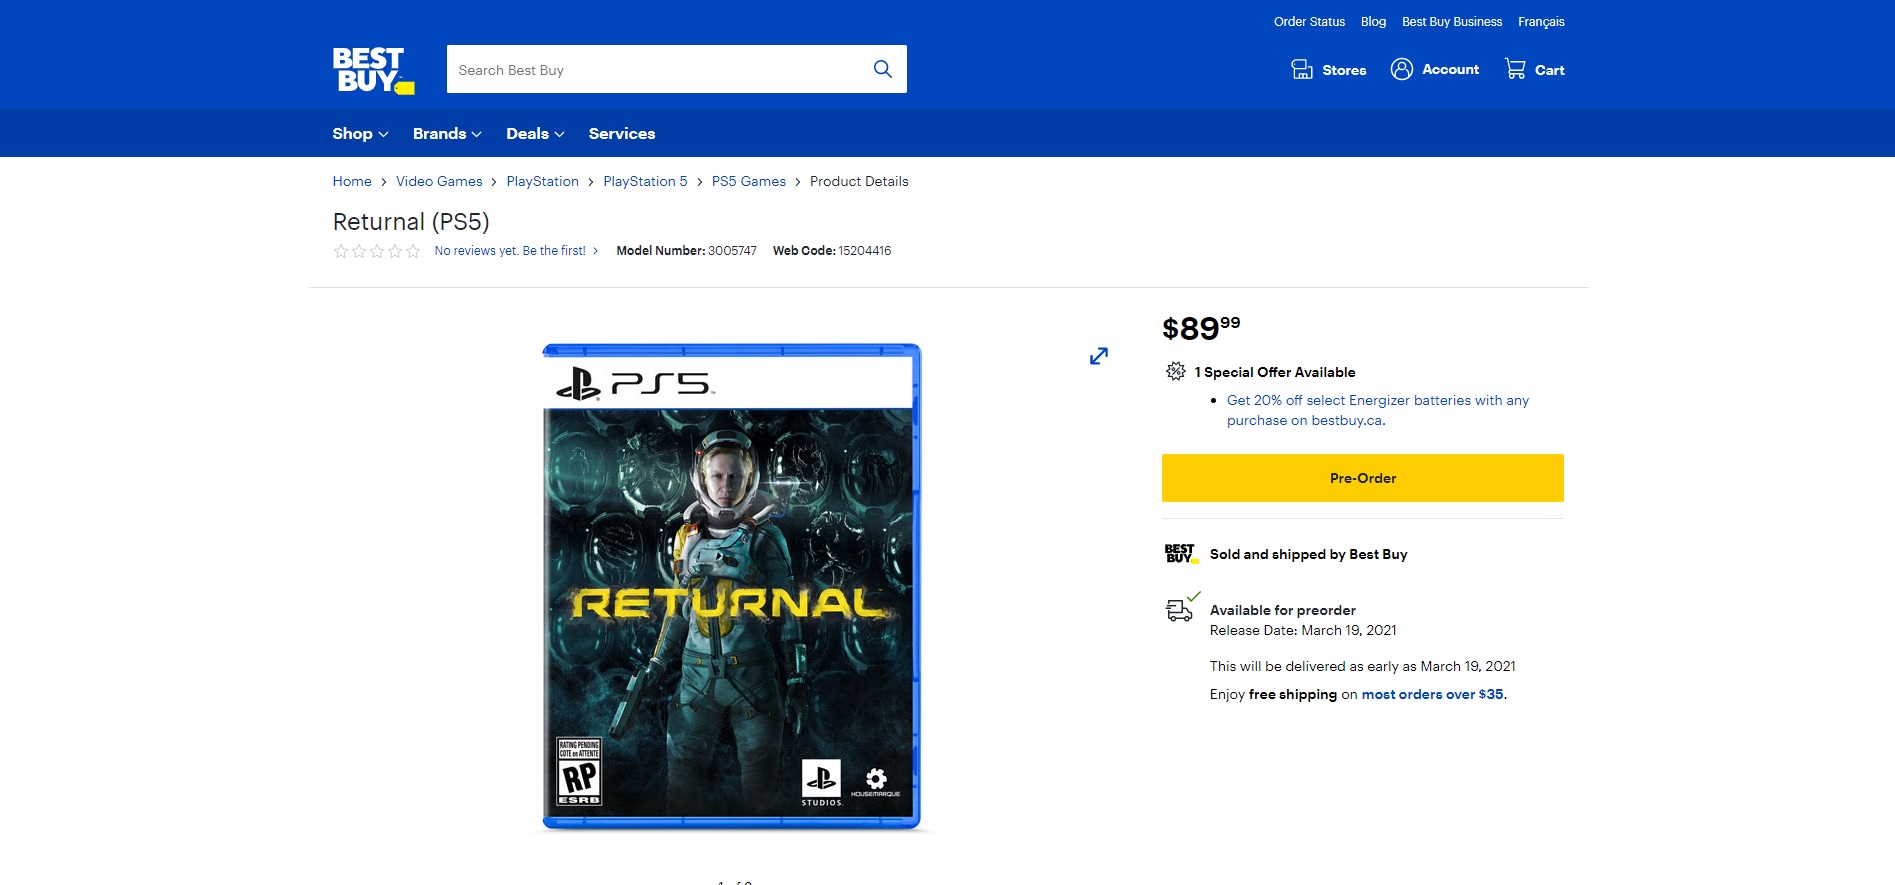Click the Best Buy logo
1895x885 pixels.
(373, 71)
